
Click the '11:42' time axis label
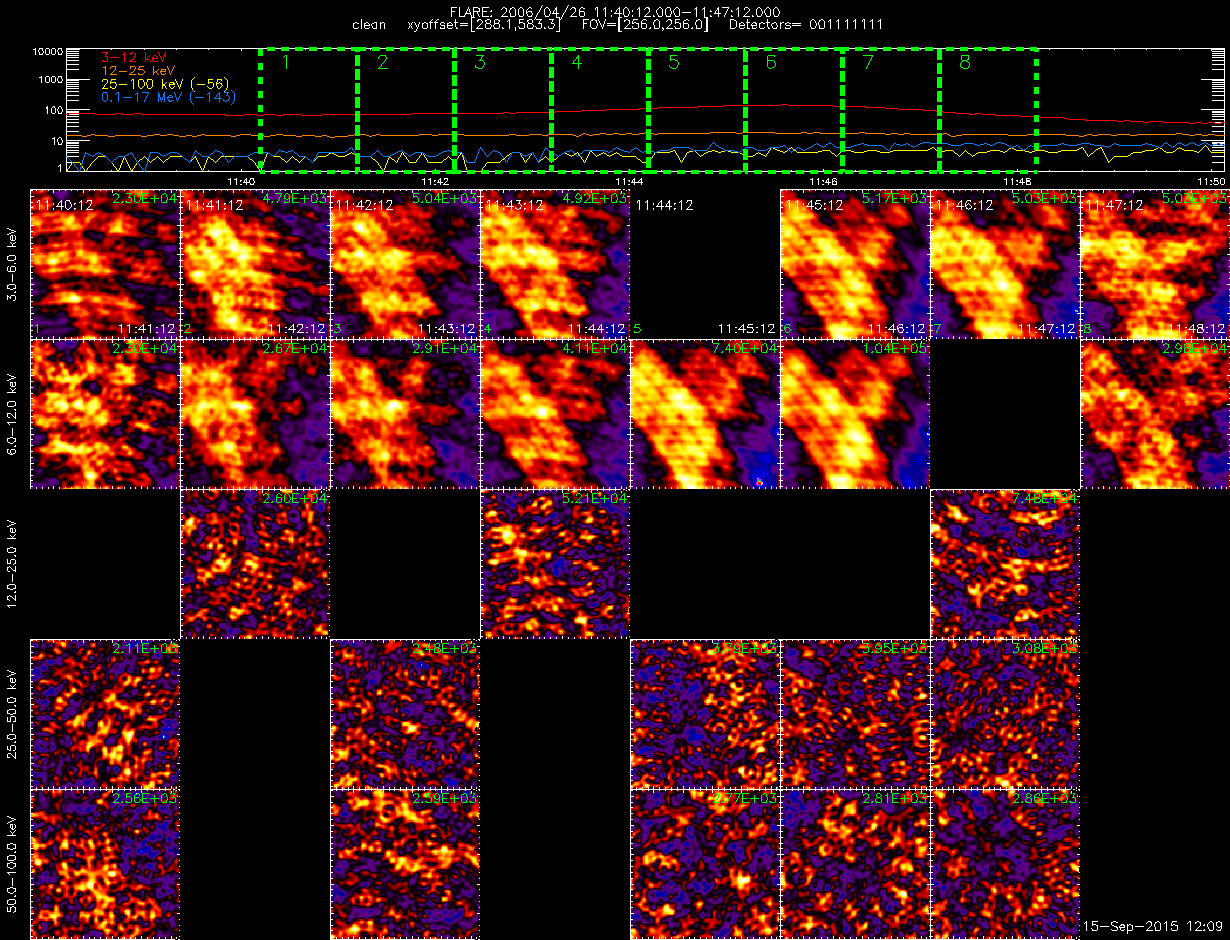[434, 181]
